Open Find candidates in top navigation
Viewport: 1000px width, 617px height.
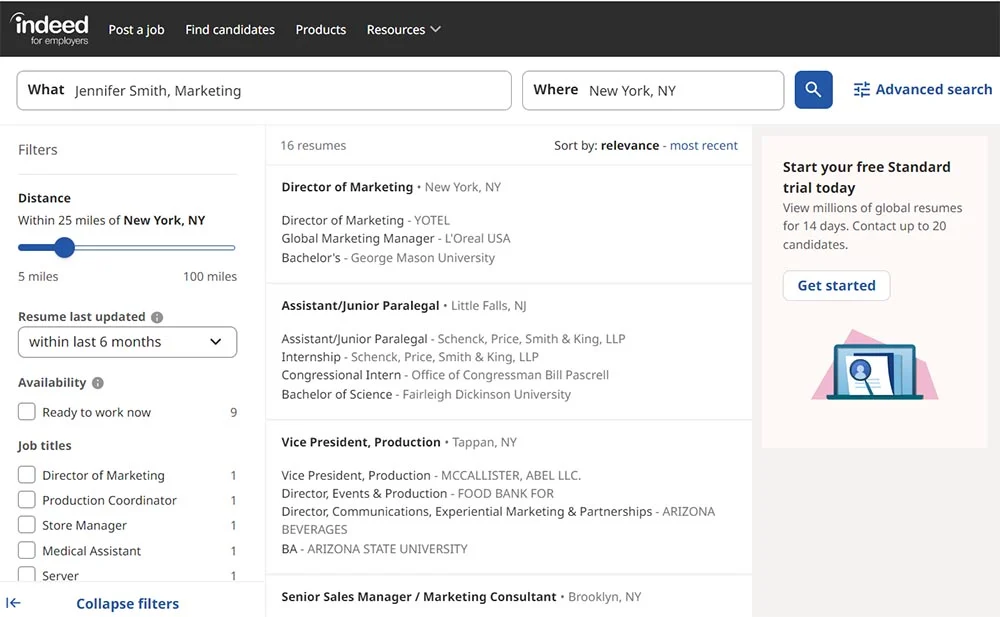[x=230, y=29]
